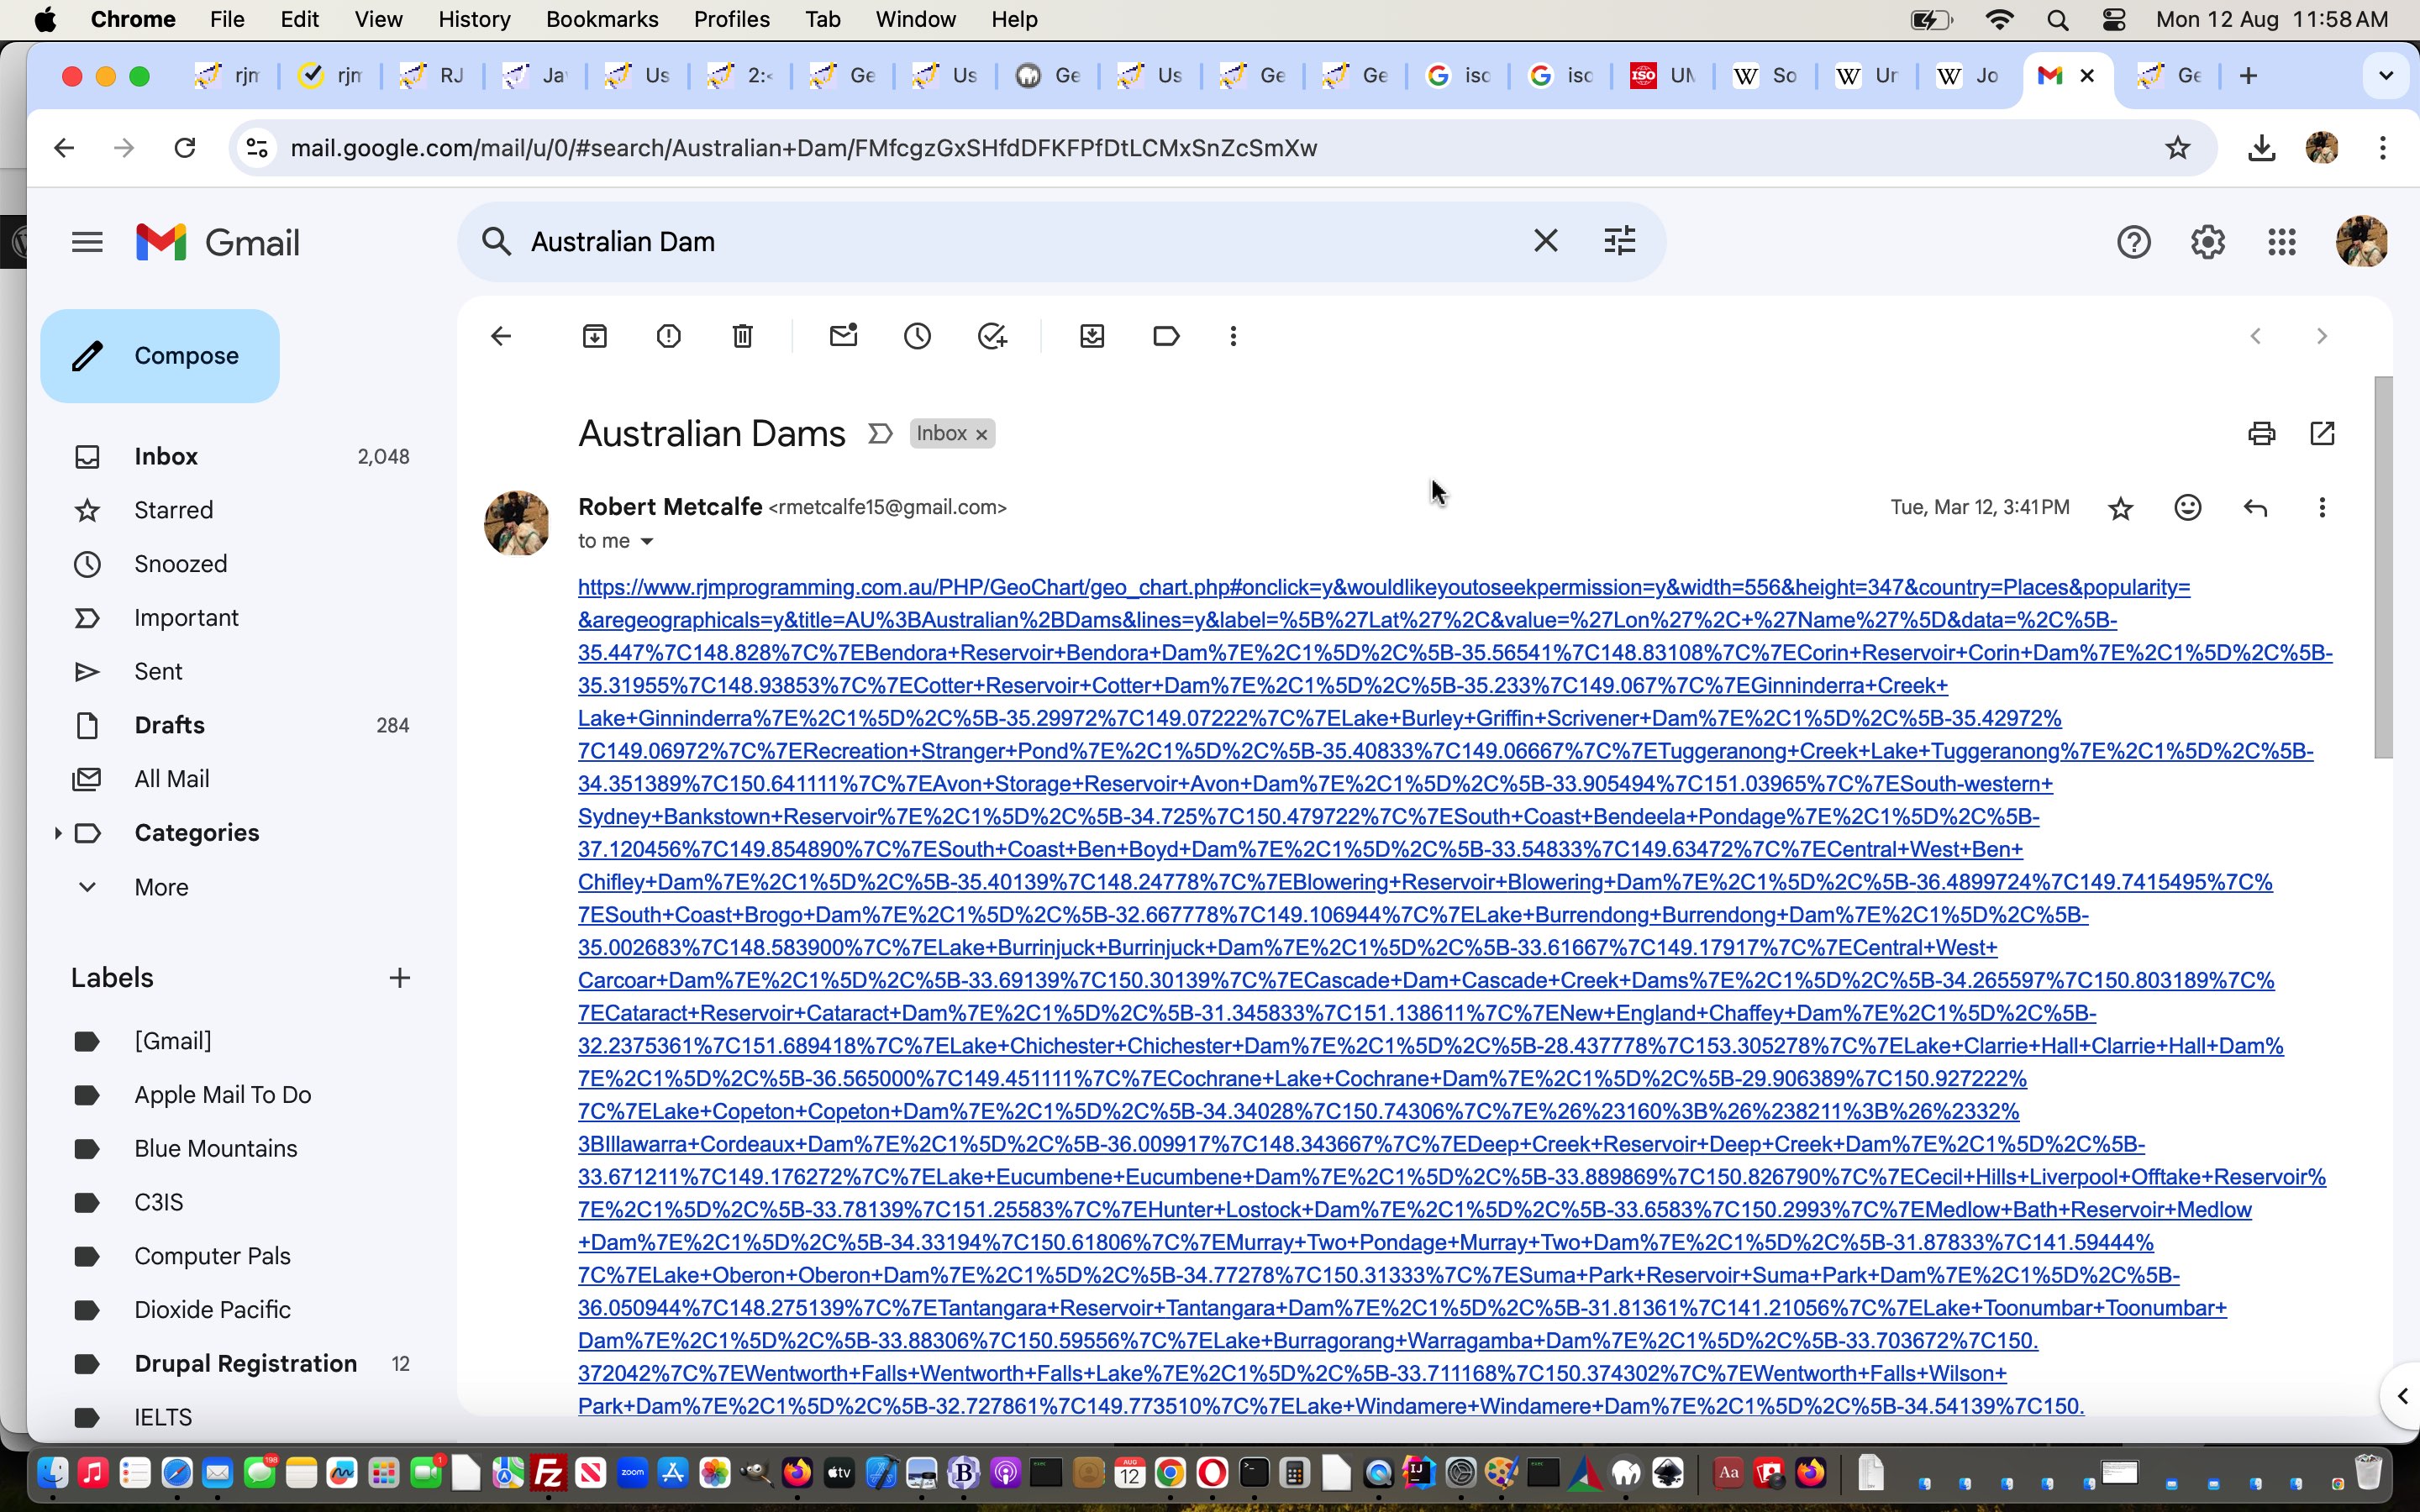This screenshot has height=1512, width=2420.
Task: Create new label with plus icon
Action: pyautogui.click(x=400, y=978)
